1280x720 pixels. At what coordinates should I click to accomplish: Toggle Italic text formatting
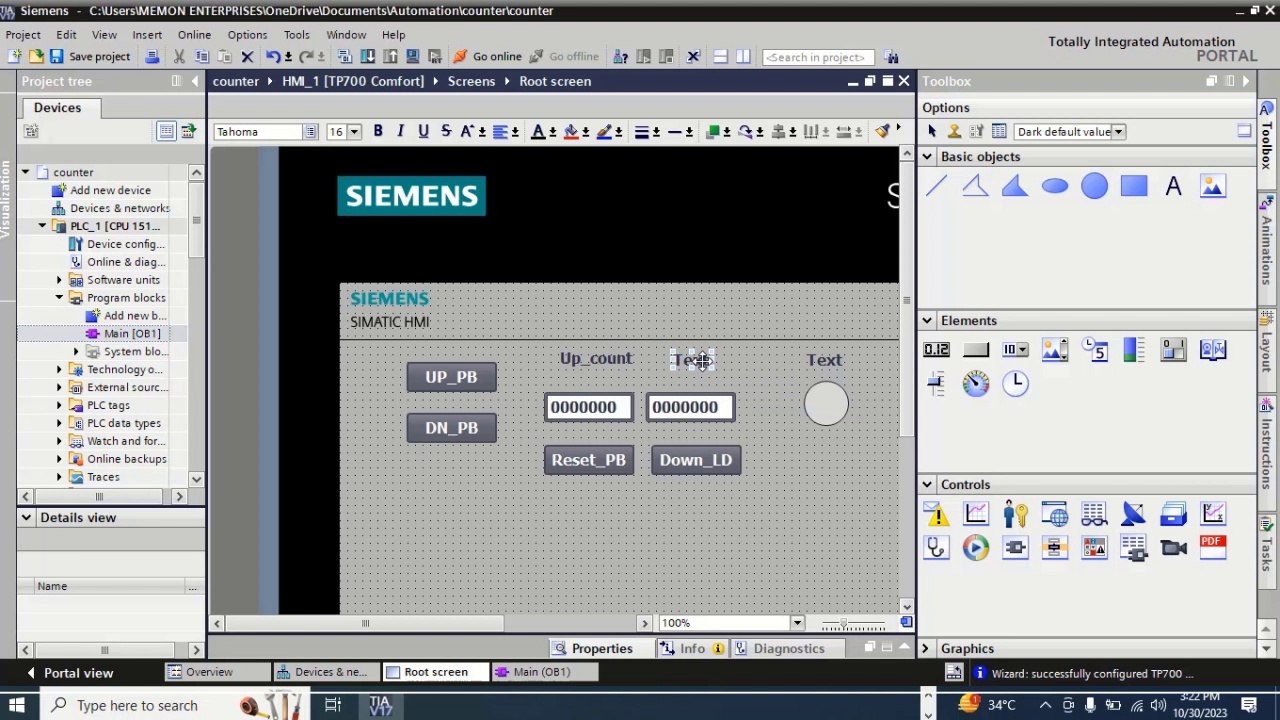[400, 132]
